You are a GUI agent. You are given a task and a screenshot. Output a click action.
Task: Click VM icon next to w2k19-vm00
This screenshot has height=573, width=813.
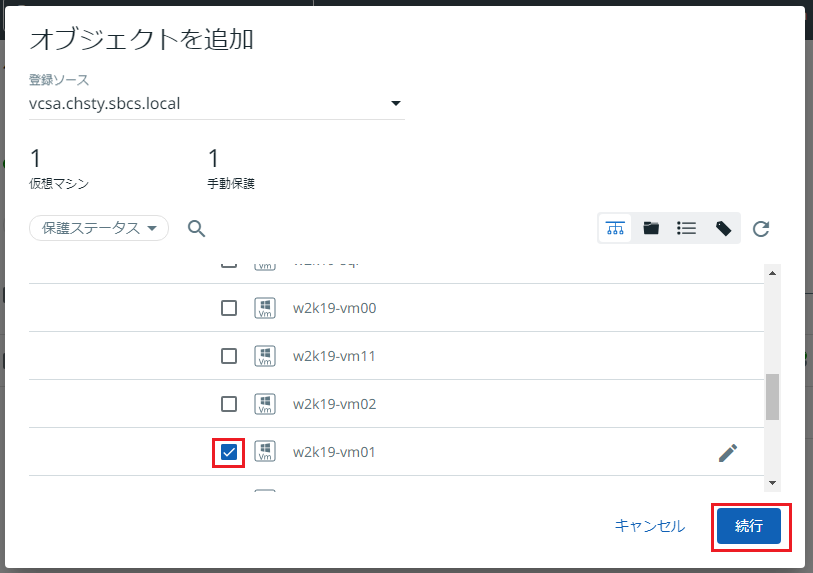pos(265,308)
